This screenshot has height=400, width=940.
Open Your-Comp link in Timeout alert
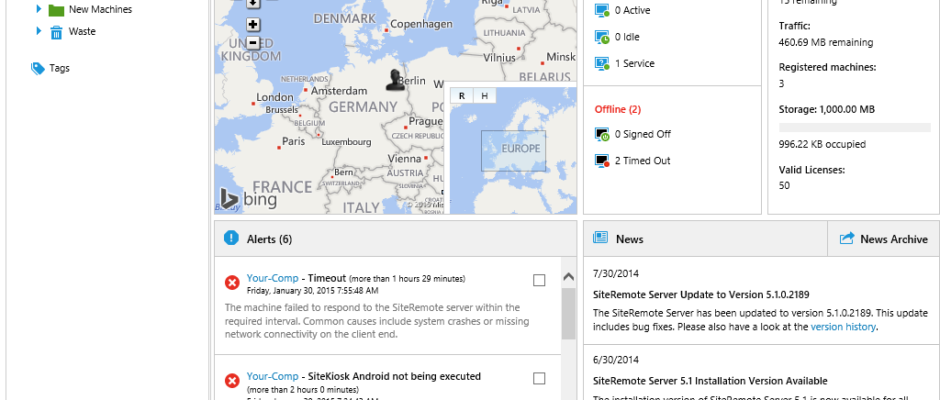point(272,278)
